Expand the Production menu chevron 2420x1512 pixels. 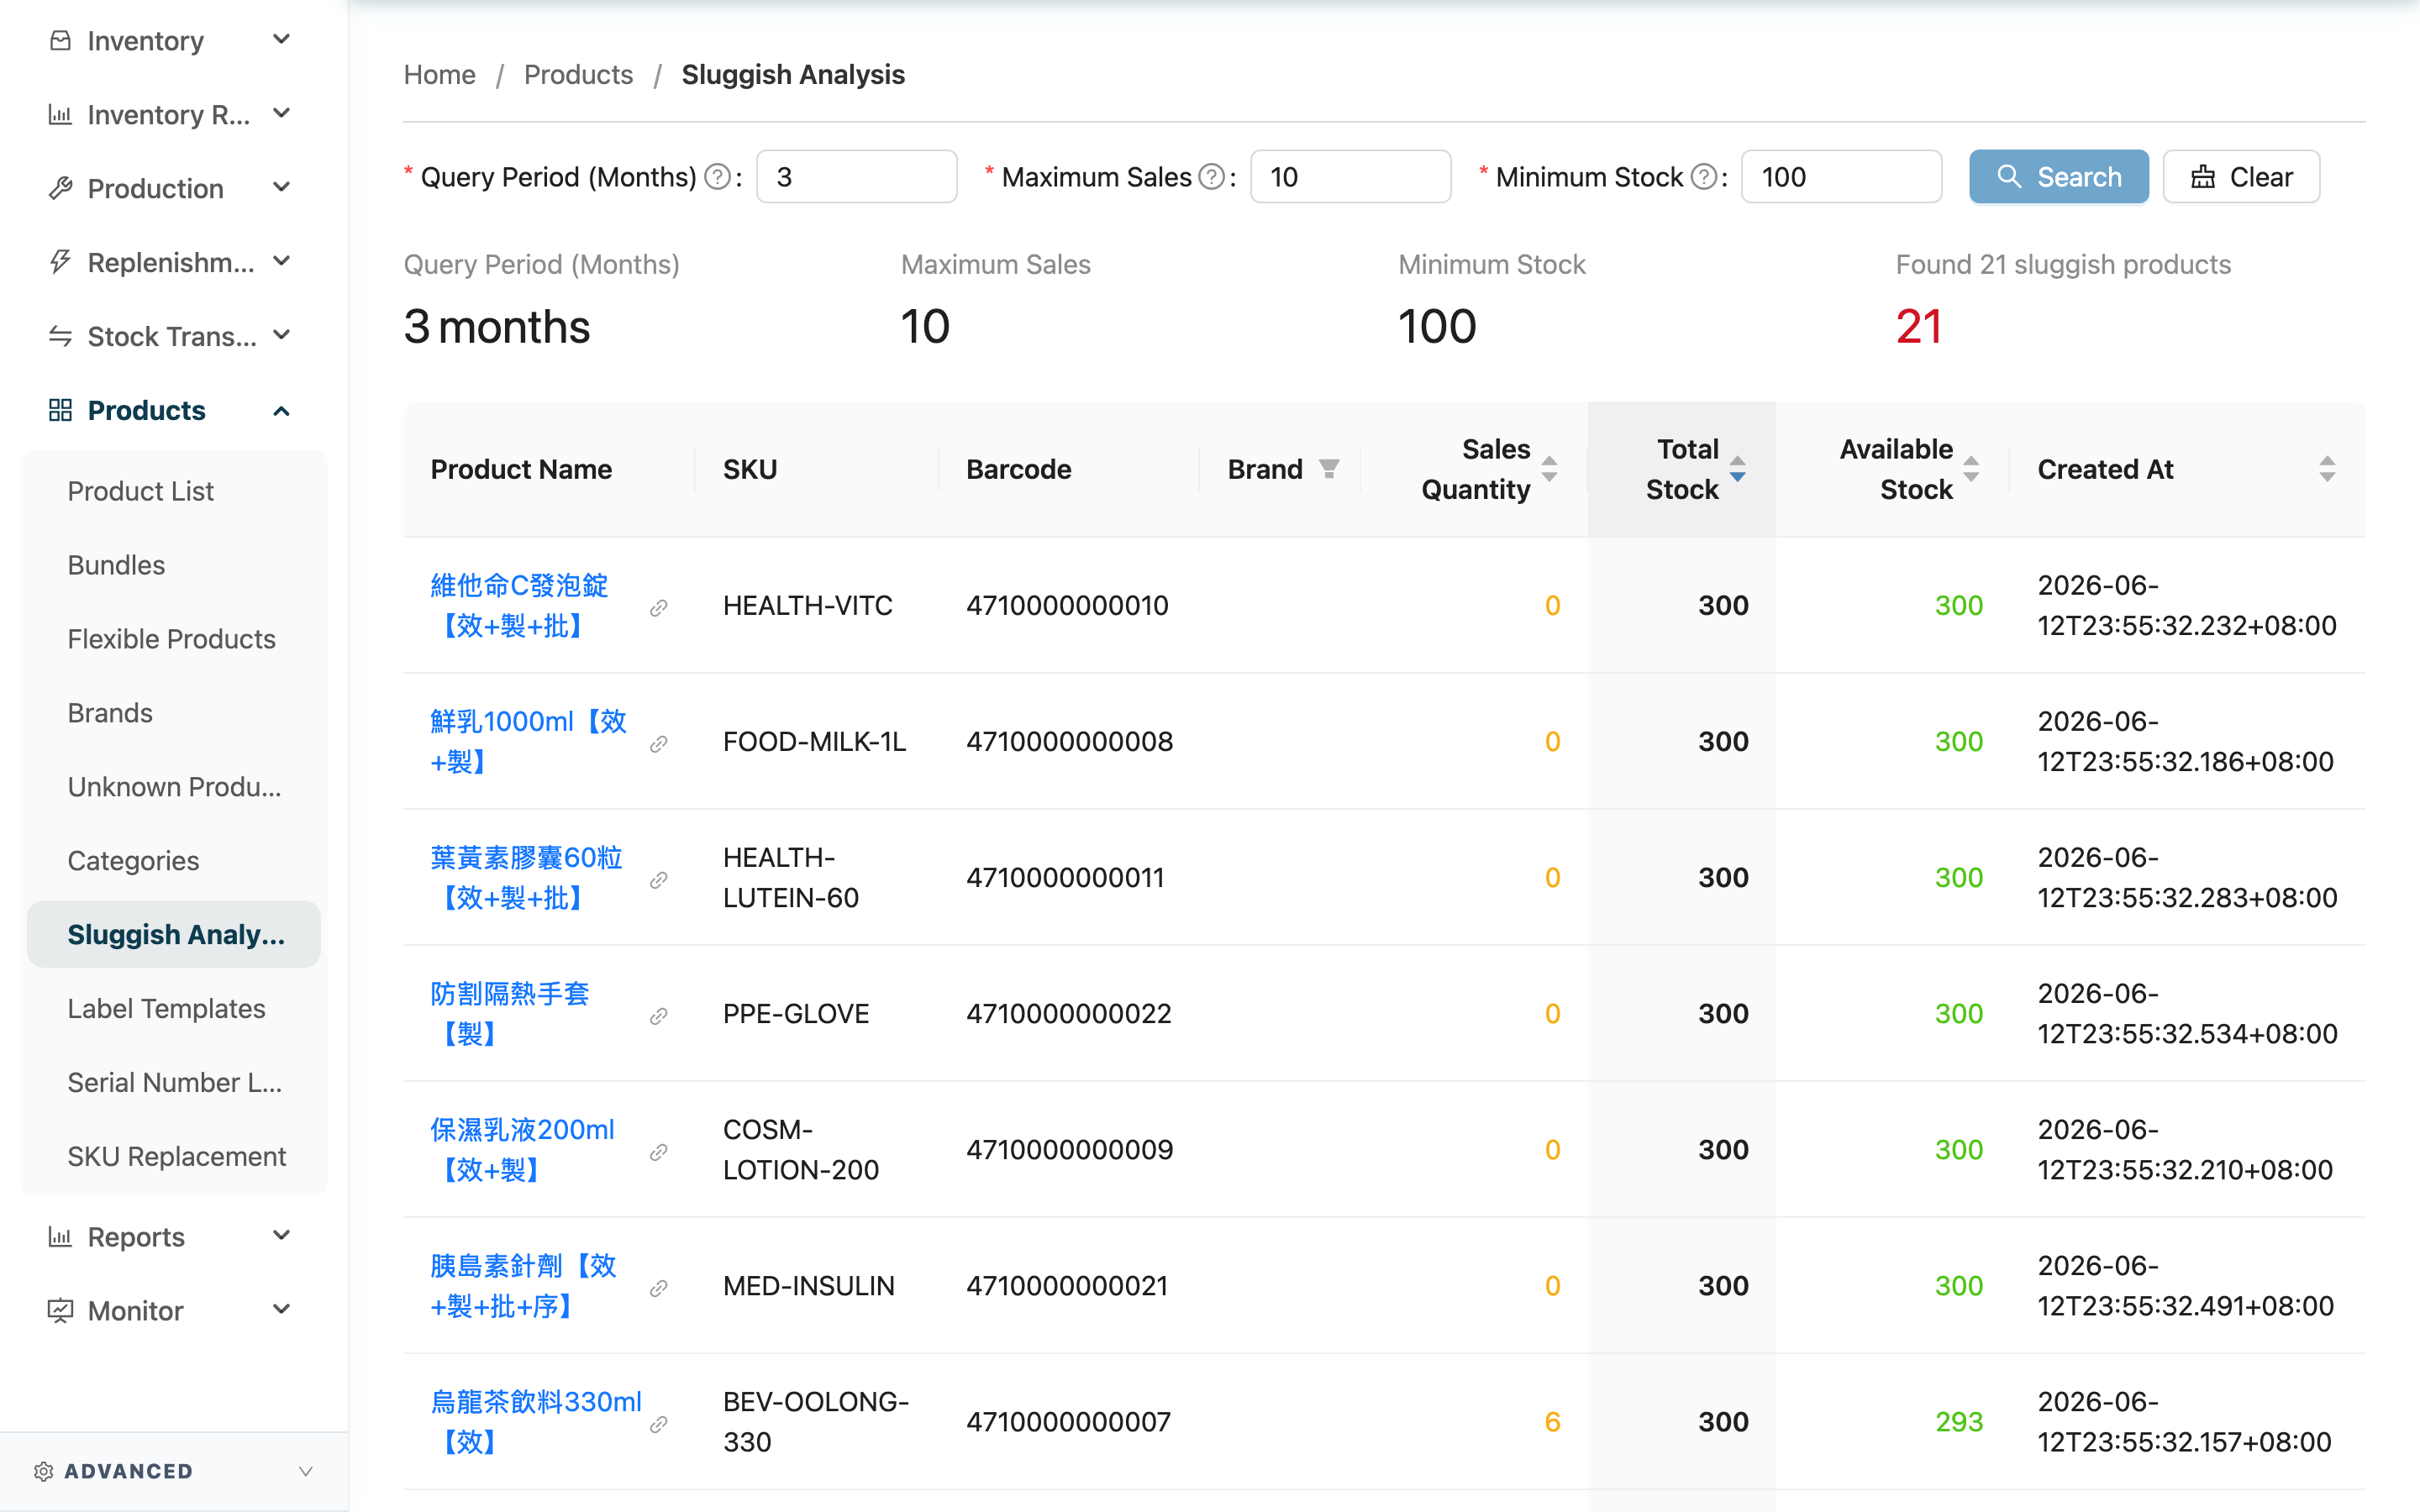click(x=282, y=188)
